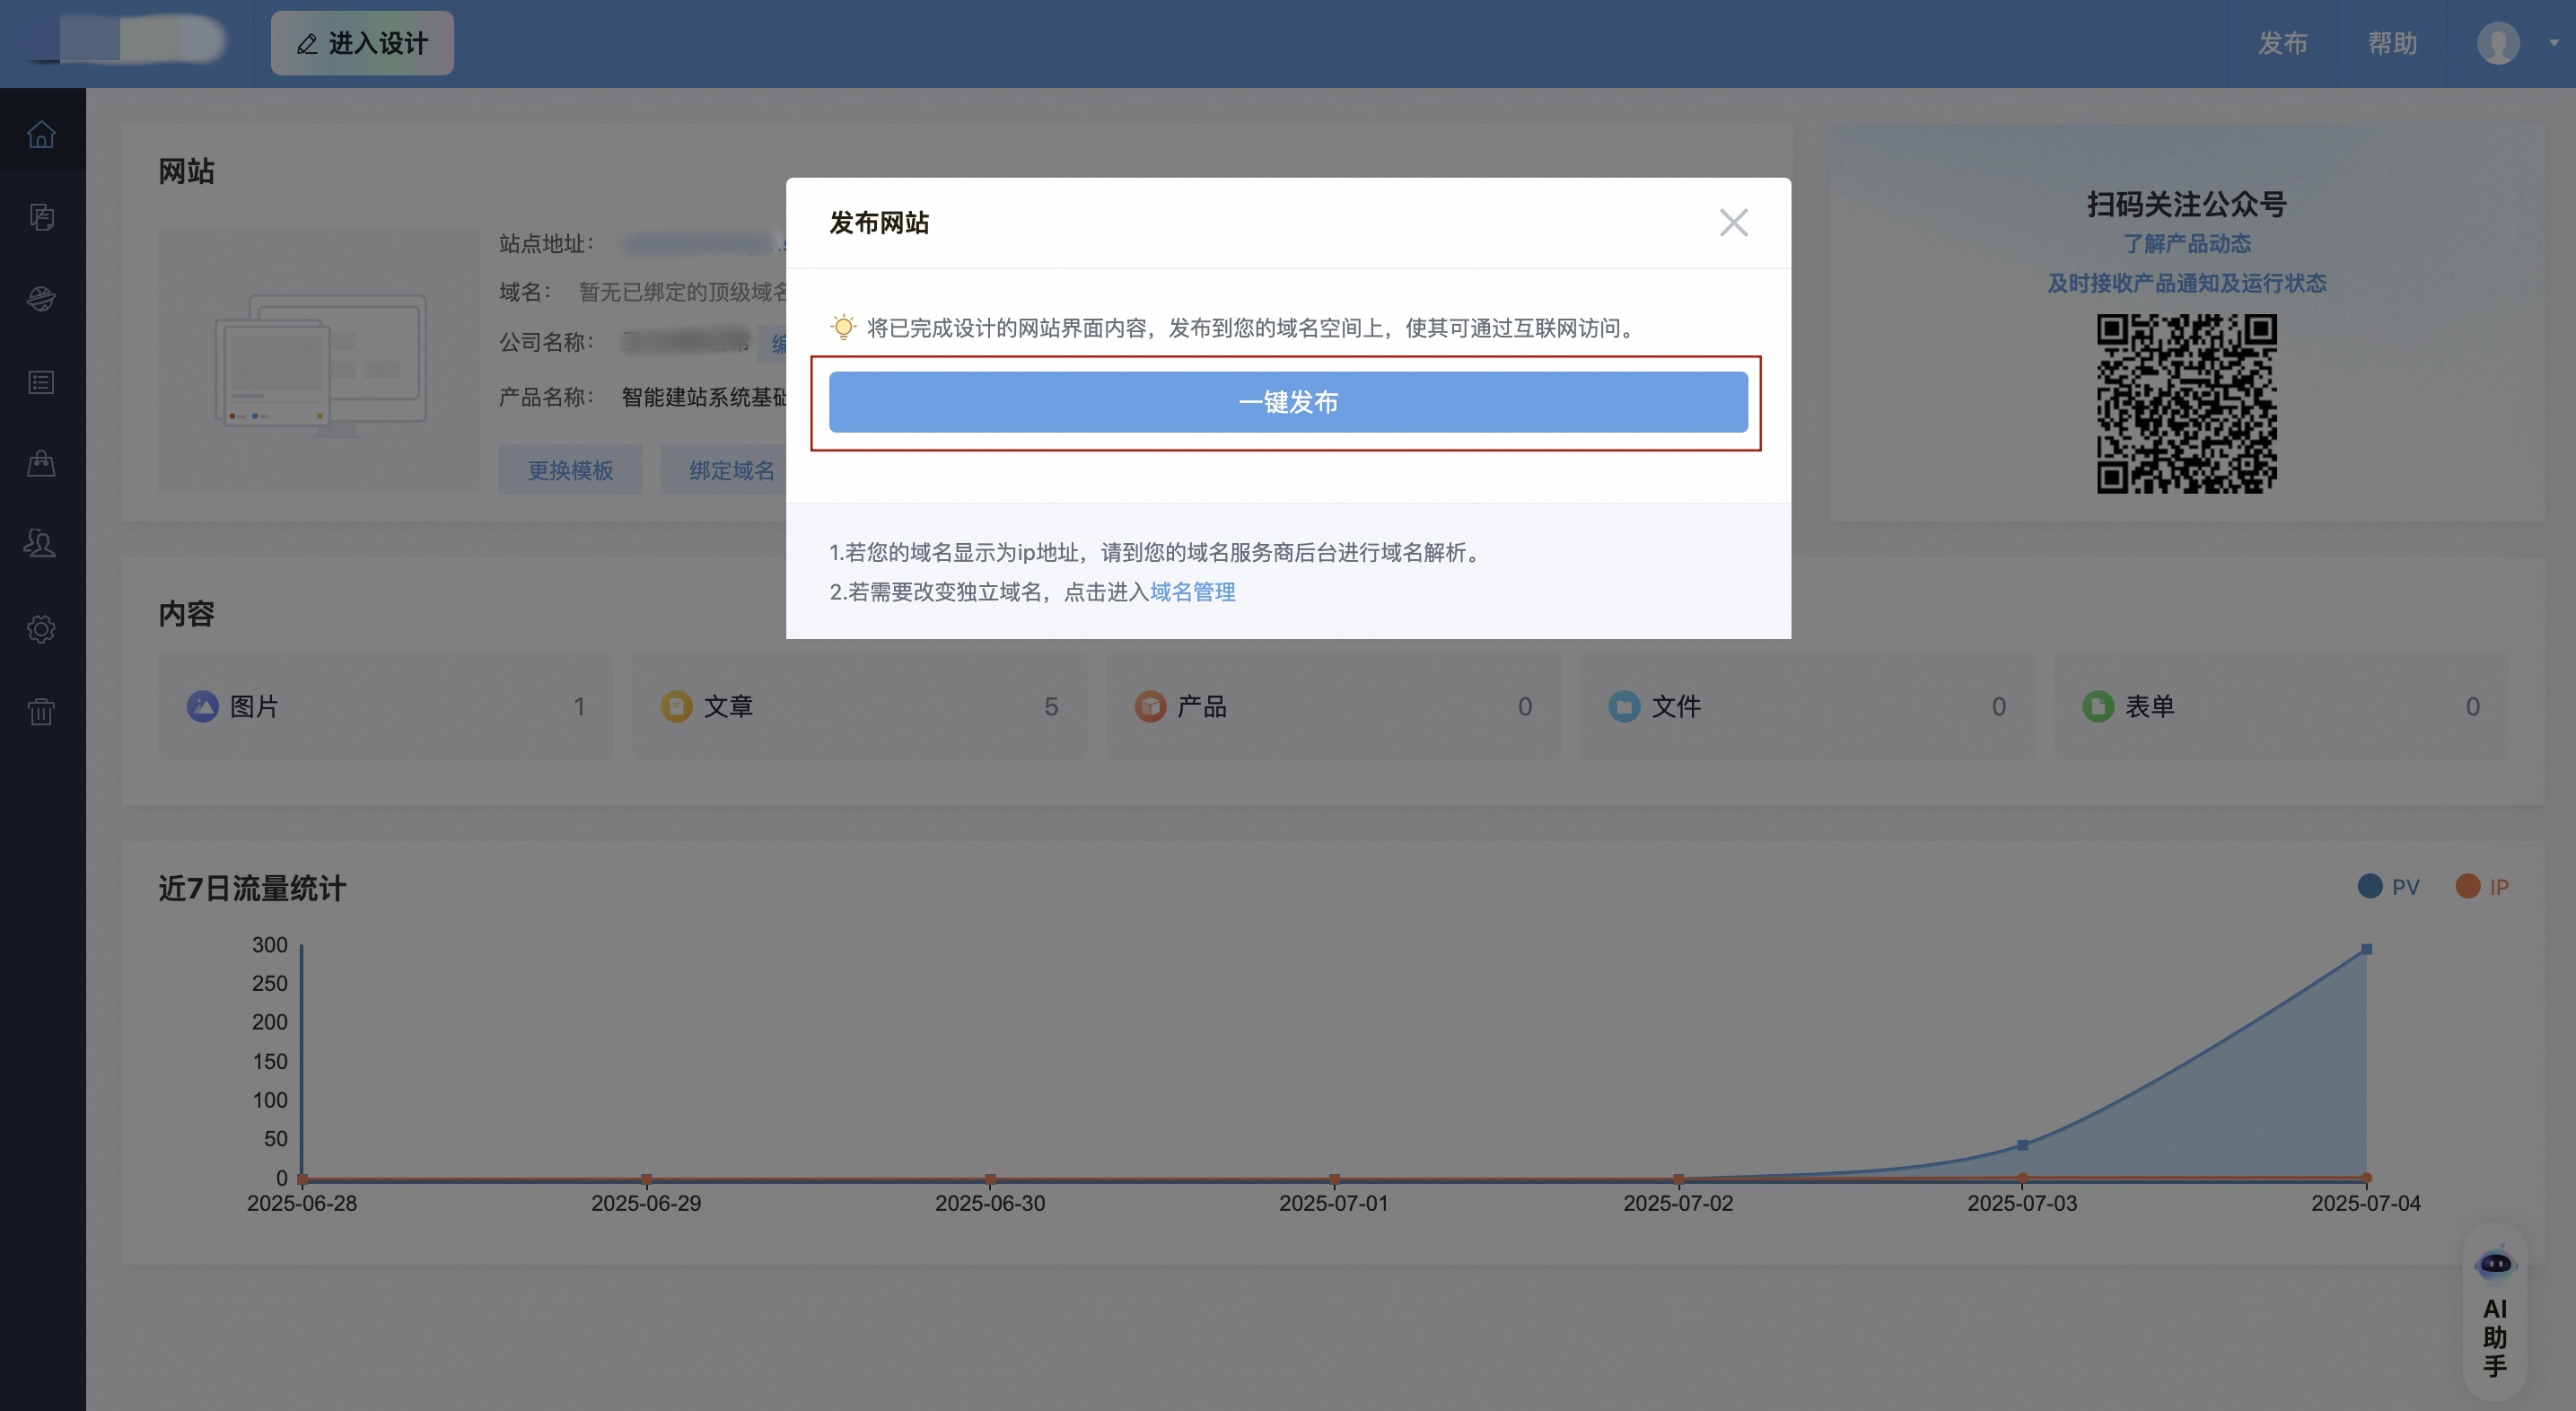Click the 图片 image card icon
The height and width of the screenshot is (1411, 2576).
click(203, 706)
